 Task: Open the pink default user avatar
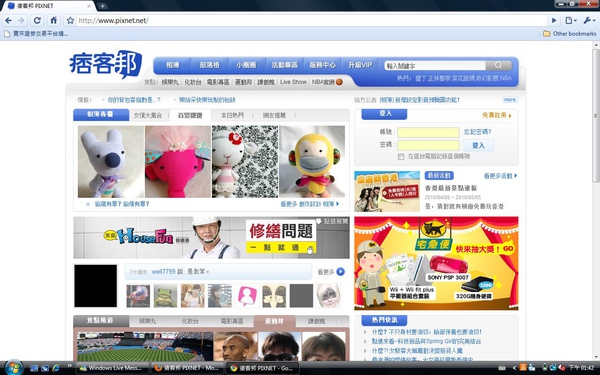pyautogui.click(x=247, y=295)
